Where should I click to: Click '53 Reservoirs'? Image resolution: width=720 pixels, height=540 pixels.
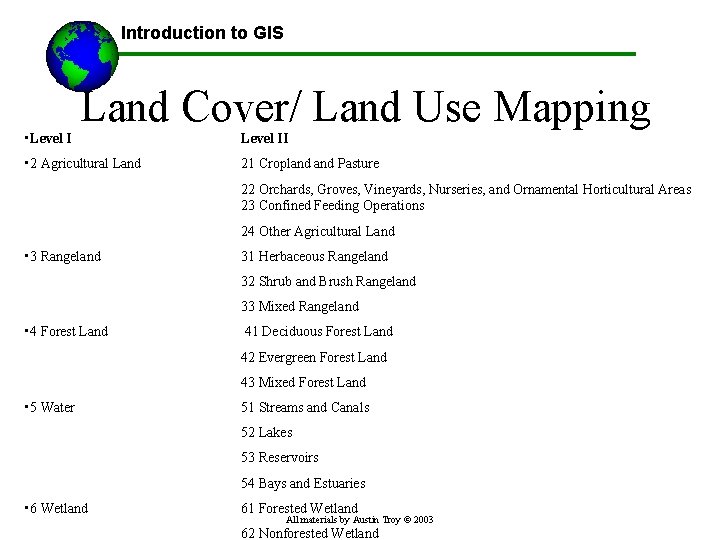(x=280, y=457)
